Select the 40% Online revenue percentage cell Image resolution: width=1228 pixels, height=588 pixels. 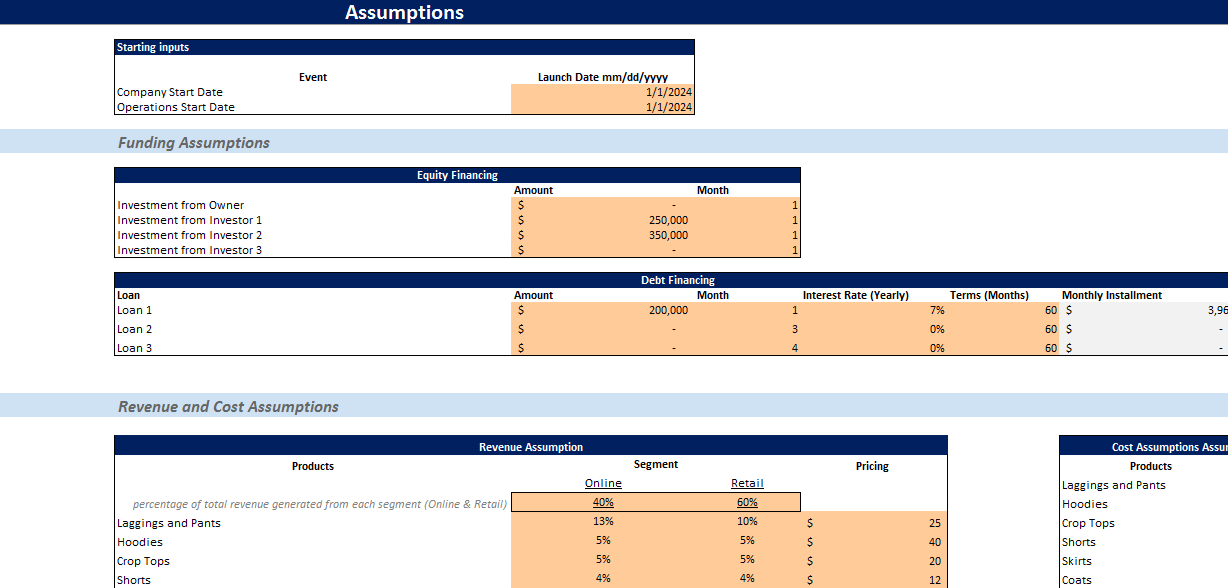(x=603, y=502)
